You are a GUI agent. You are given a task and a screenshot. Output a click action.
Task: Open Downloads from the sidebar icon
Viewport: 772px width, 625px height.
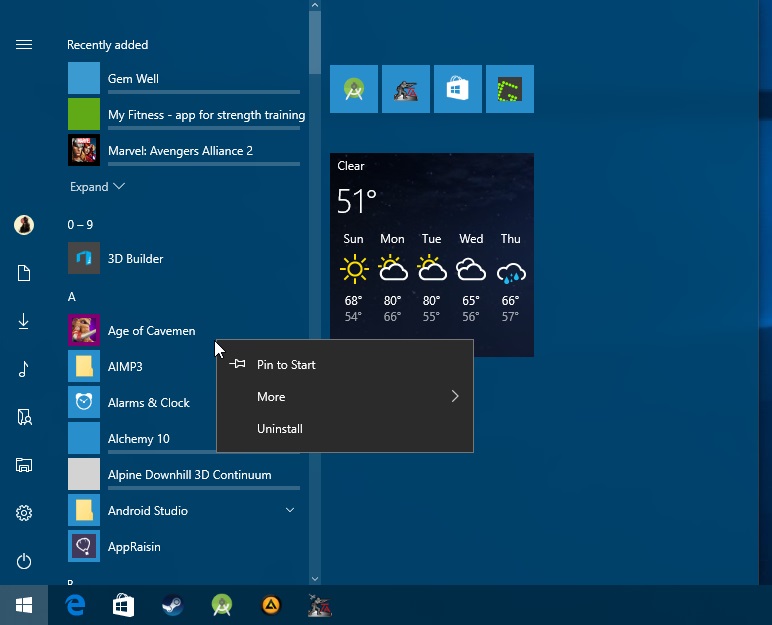click(x=24, y=321)
